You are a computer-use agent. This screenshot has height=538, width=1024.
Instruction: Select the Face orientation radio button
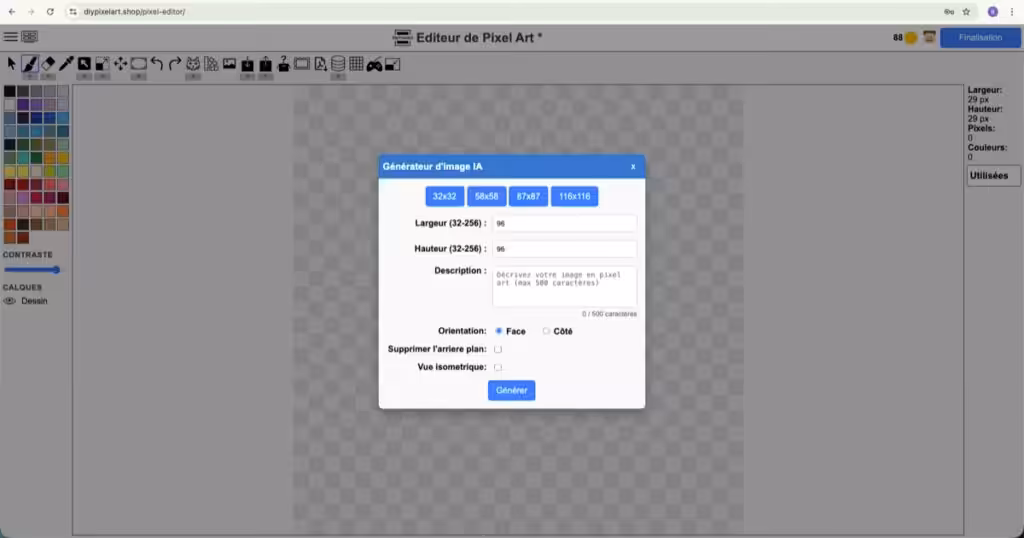pyautogui.click(x=499, y=331)
